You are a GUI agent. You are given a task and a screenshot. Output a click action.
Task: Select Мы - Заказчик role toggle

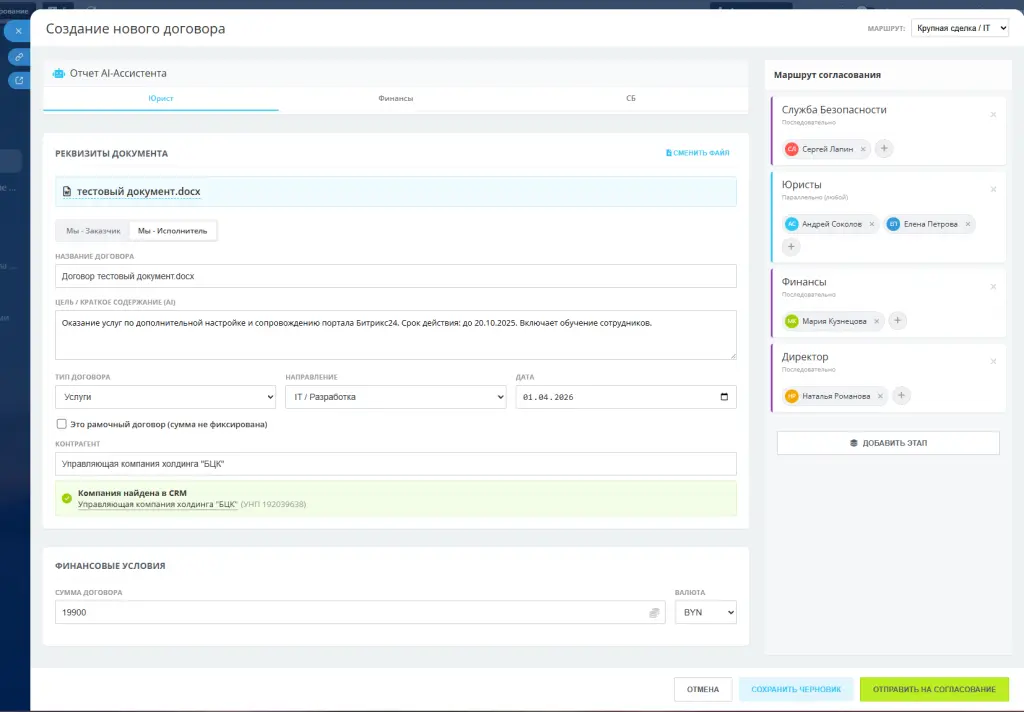pyautogui.click(x=93, y=231)
